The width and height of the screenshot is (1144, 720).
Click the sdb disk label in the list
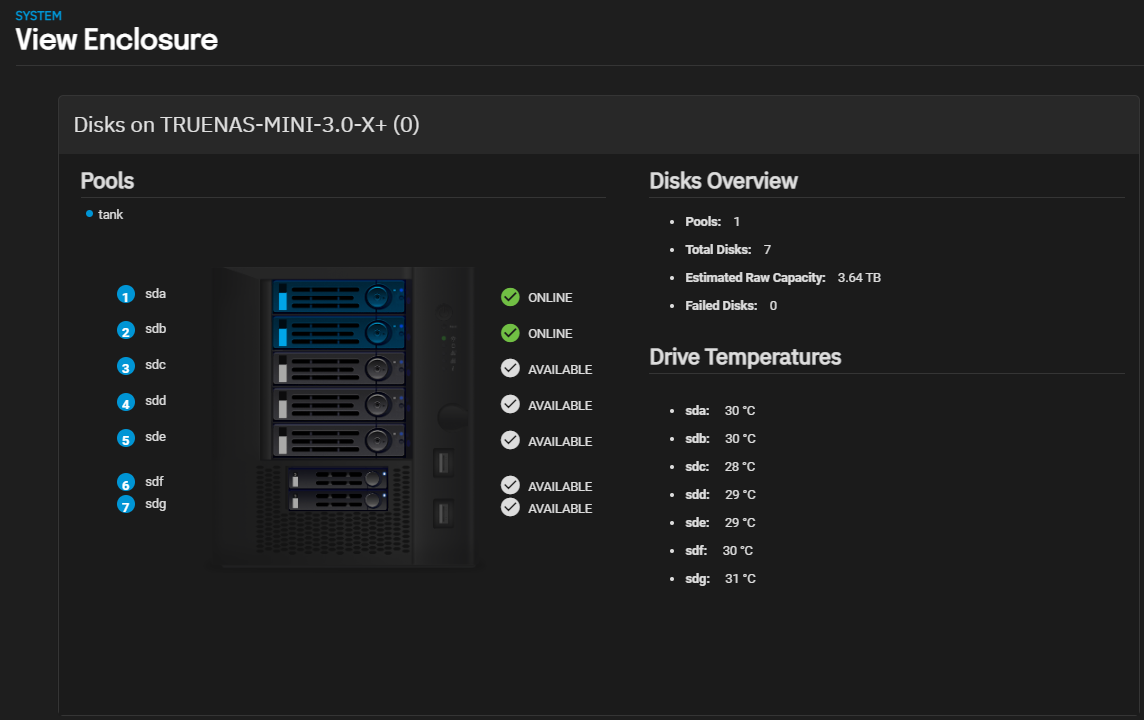155,329
